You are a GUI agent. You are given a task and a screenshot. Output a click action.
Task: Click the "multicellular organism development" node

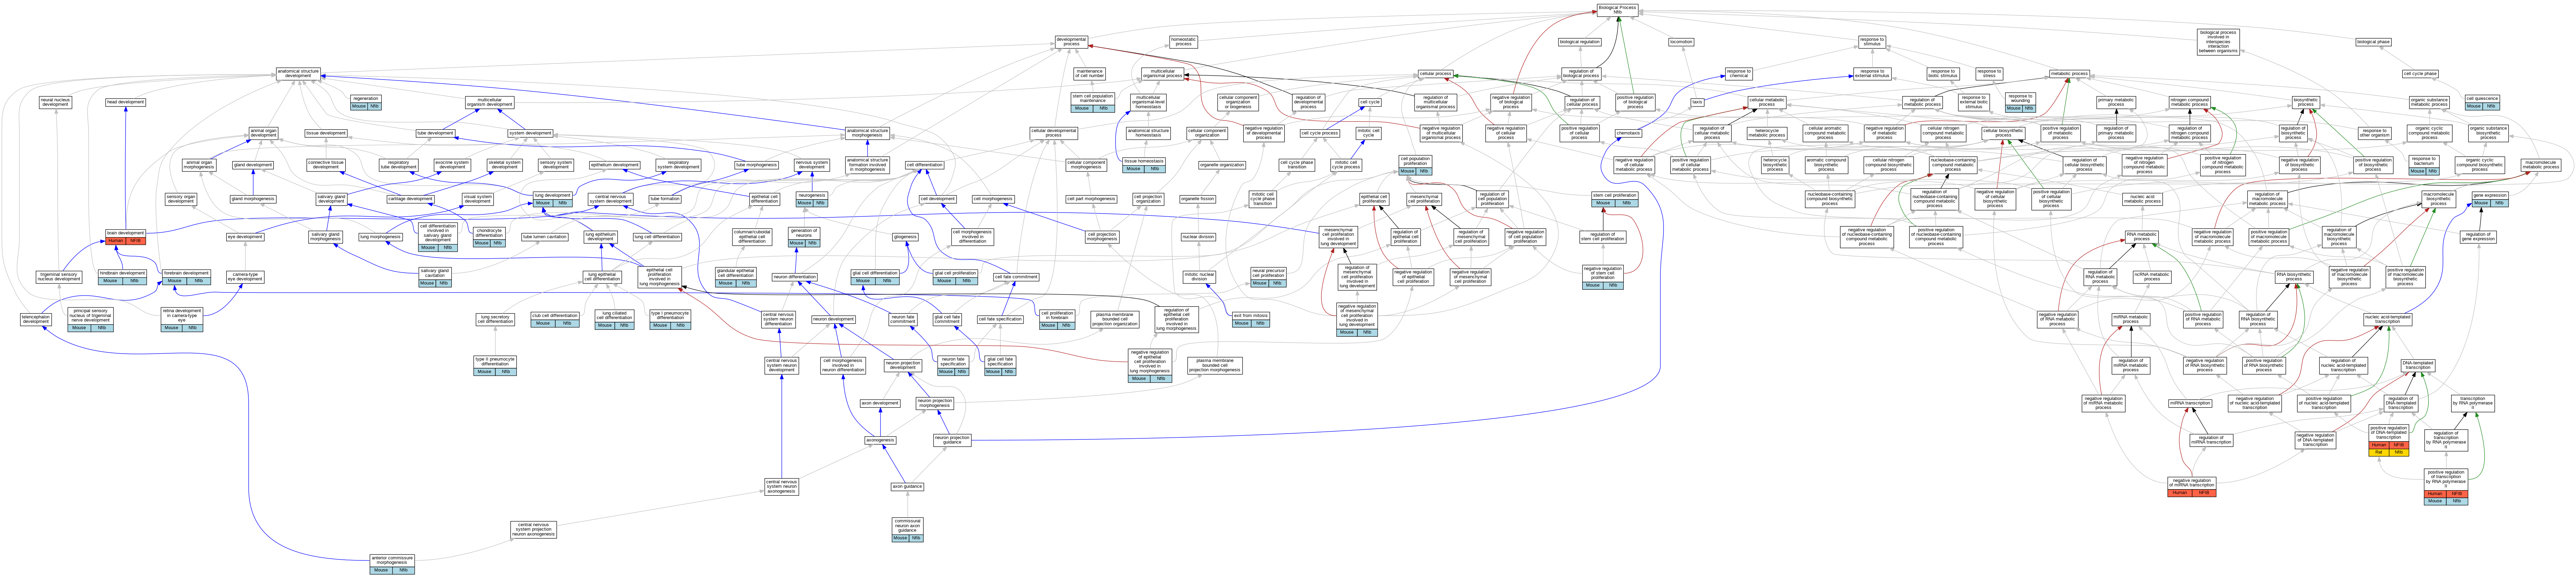pos(489,102)
